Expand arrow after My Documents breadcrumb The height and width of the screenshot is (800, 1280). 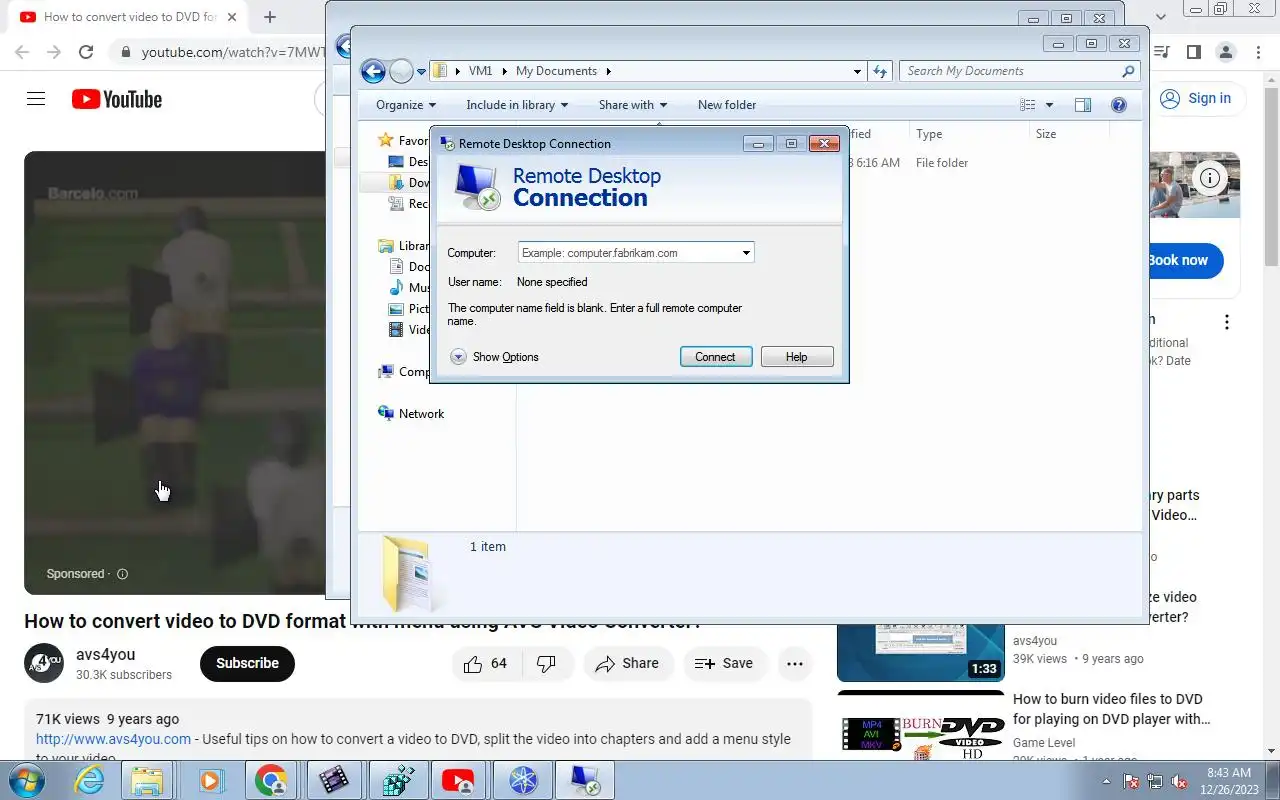click(608, 71)
